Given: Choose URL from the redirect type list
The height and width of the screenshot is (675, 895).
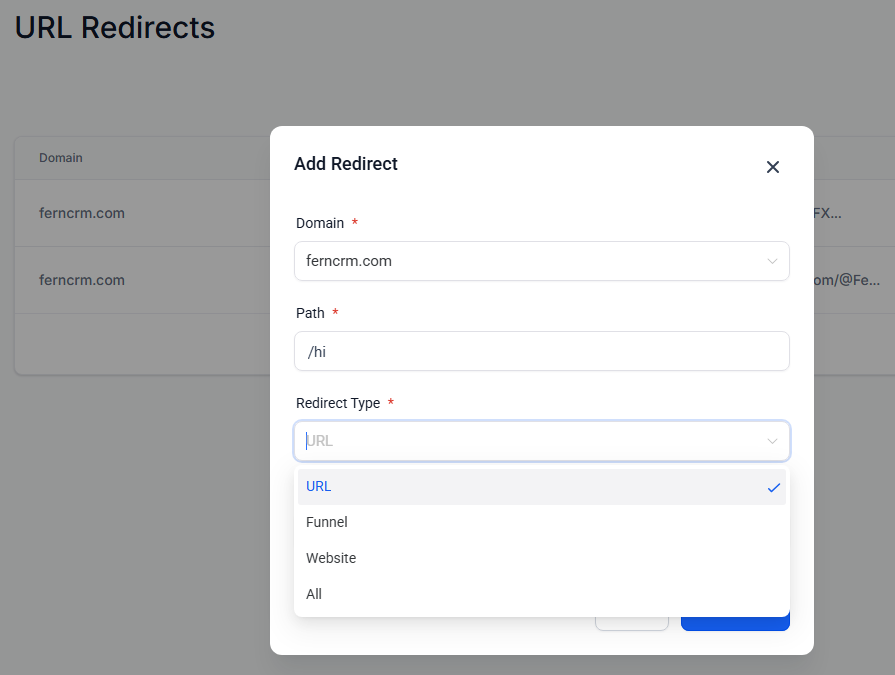Looking at the screenshot, I should [x=318, y=487].
